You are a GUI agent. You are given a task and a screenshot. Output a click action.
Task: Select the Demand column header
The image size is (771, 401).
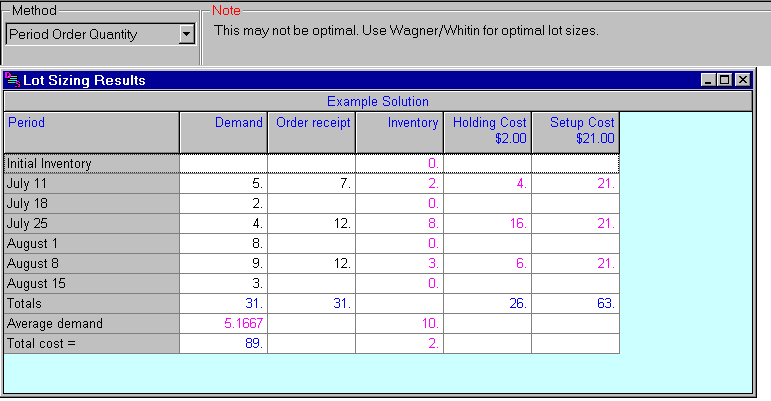pos(223,131)
